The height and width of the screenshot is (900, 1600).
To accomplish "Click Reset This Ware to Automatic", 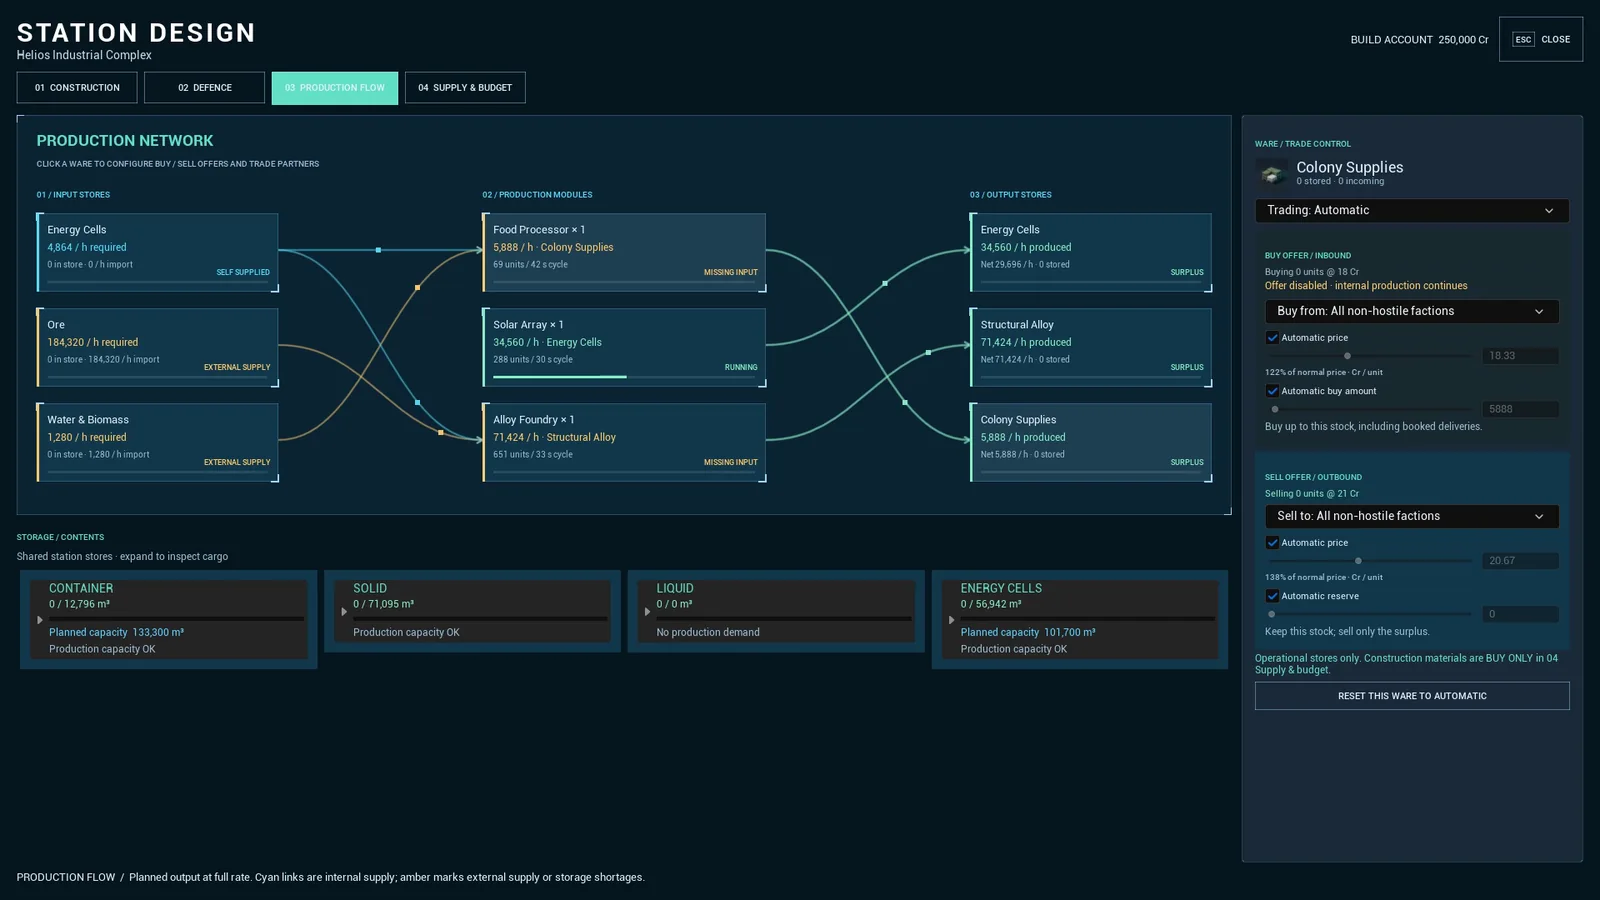I will 1412,696.
